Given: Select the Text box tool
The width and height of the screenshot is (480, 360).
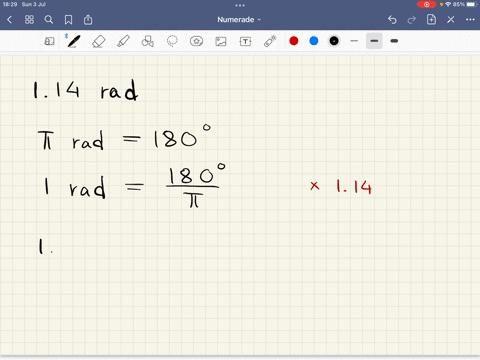Looking at the screenshot, I should pos(245,41).
